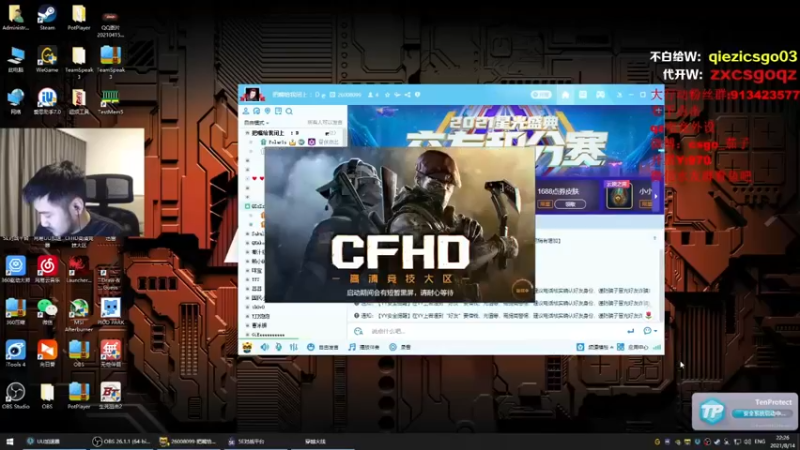The height and width of the screenshot is (450, 800).
Task: Click the member list person icon in YY sidebar
Action: tap(246, 111)
